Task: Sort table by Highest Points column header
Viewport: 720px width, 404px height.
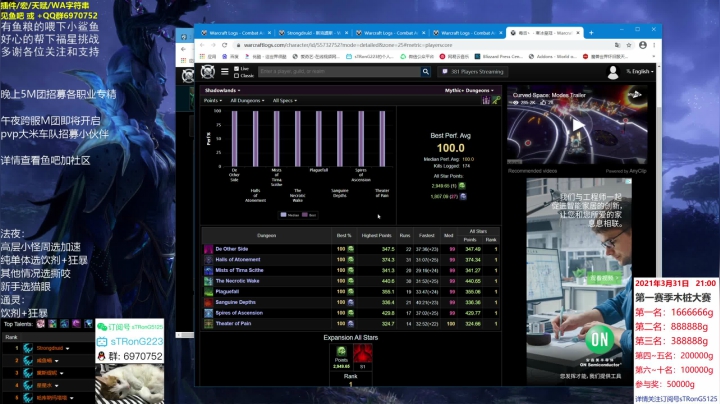Action: 377,236
